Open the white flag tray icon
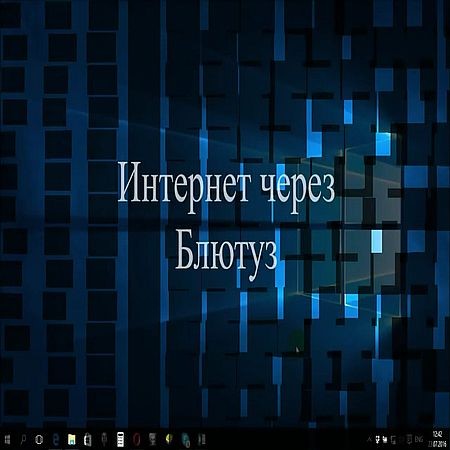450x450 pixels. coord(385,440)
